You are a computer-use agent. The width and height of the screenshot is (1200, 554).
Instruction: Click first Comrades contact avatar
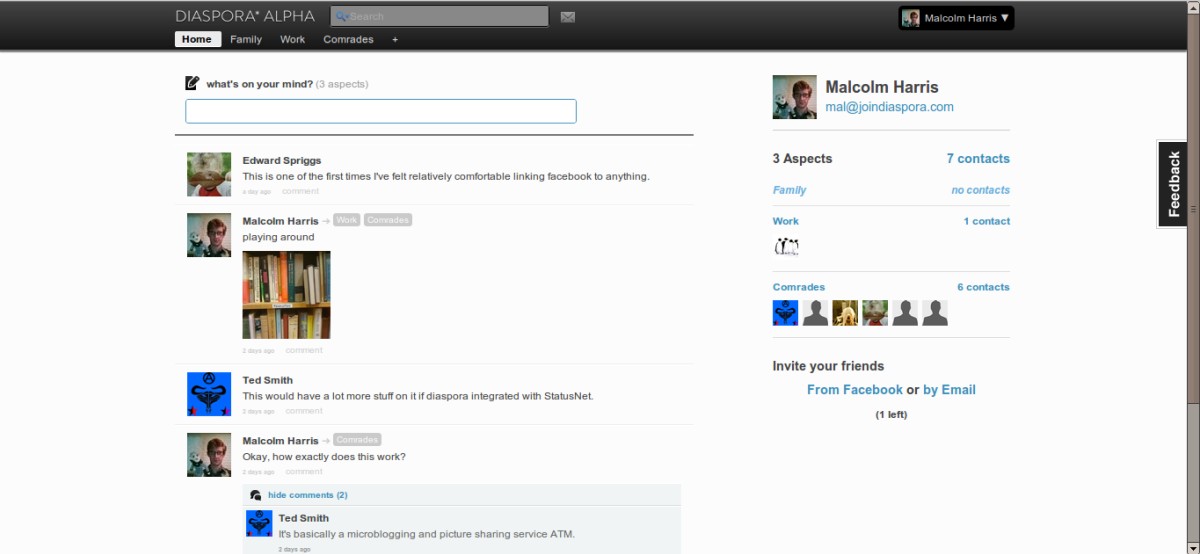(786, 313)
